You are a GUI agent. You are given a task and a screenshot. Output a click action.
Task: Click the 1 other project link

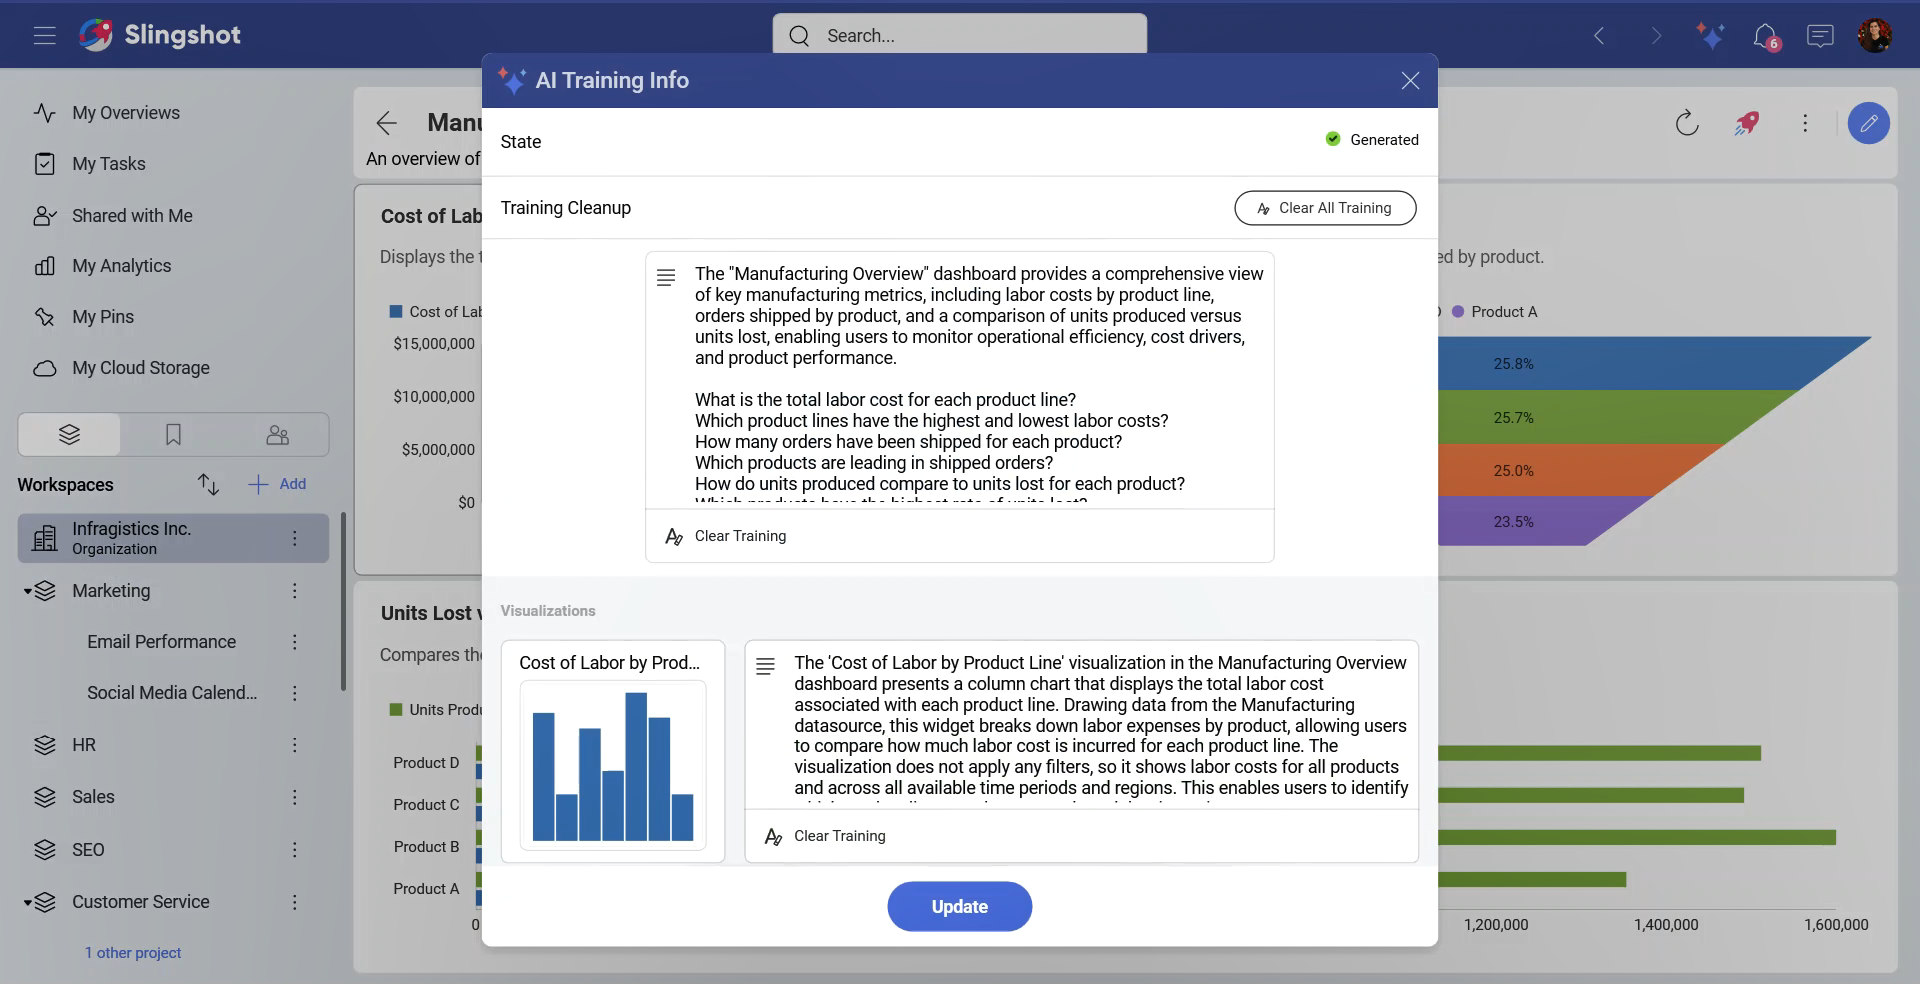click(x=133, y=953)
